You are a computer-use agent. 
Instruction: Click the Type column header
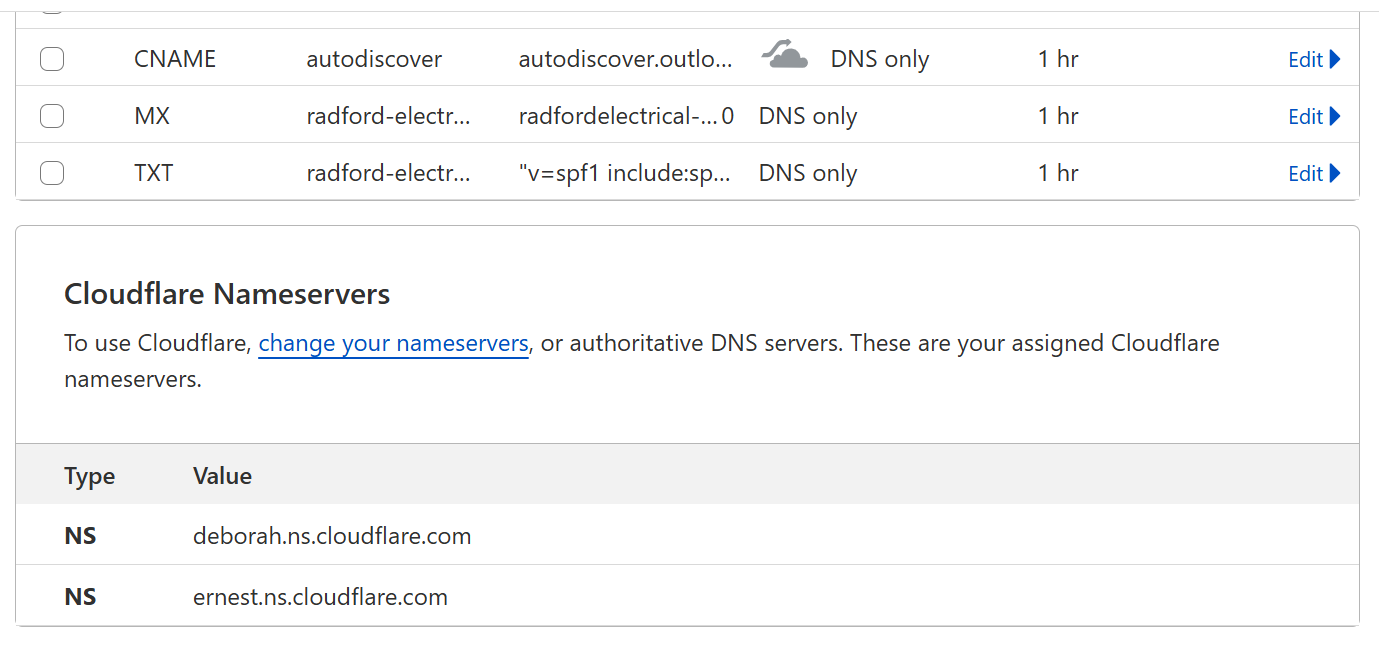(x=90, y=475)
